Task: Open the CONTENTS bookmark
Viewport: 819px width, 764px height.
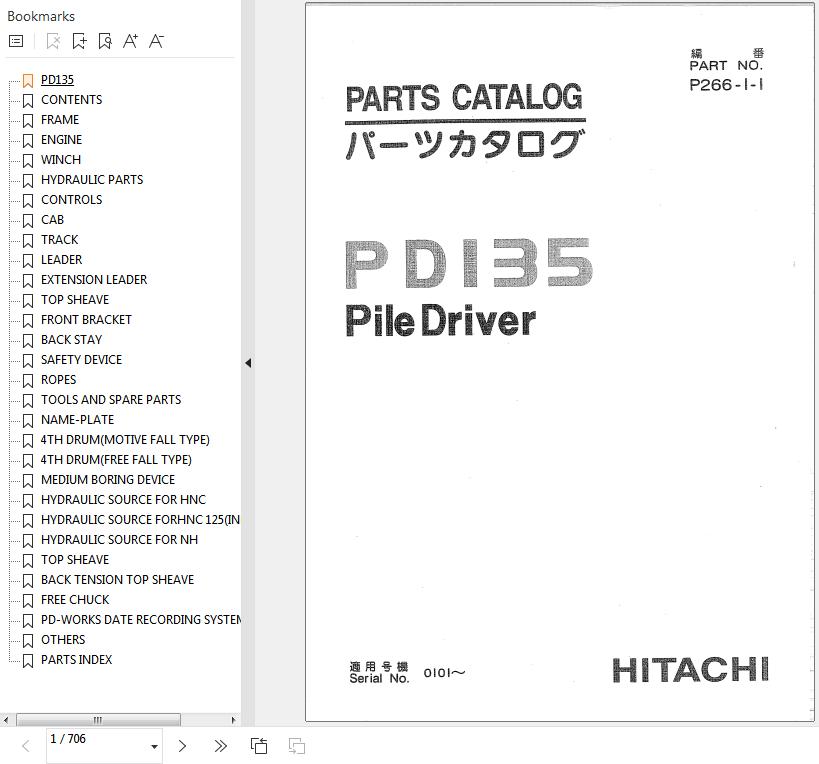Action: coord(72,100)
